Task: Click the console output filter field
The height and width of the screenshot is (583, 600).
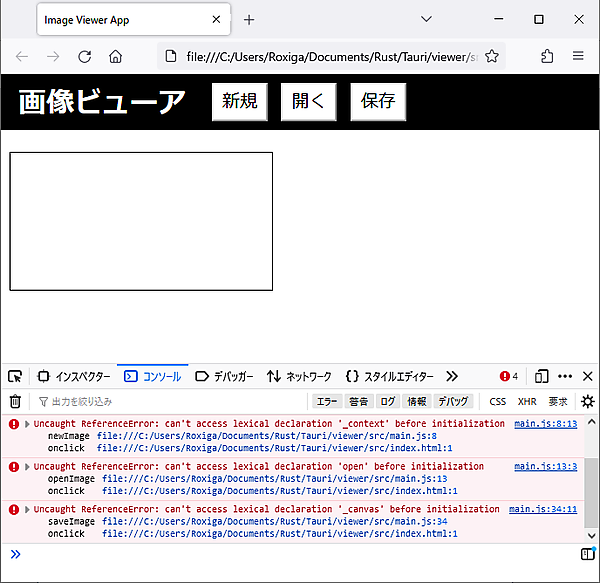Action: 170,402
